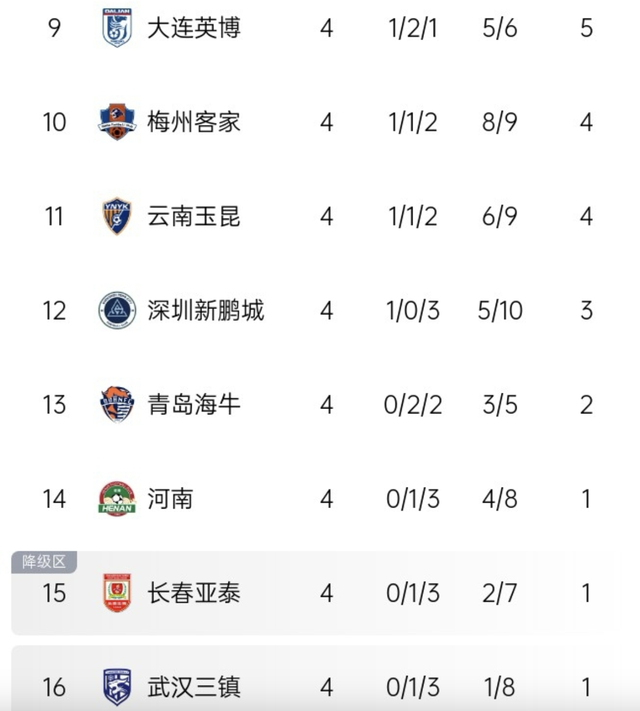The width and height of the screenshot is (640, 711).
Task: Select the 云南玉昆 shield crest
Action: pyautogui.click(x=117, y=216)
